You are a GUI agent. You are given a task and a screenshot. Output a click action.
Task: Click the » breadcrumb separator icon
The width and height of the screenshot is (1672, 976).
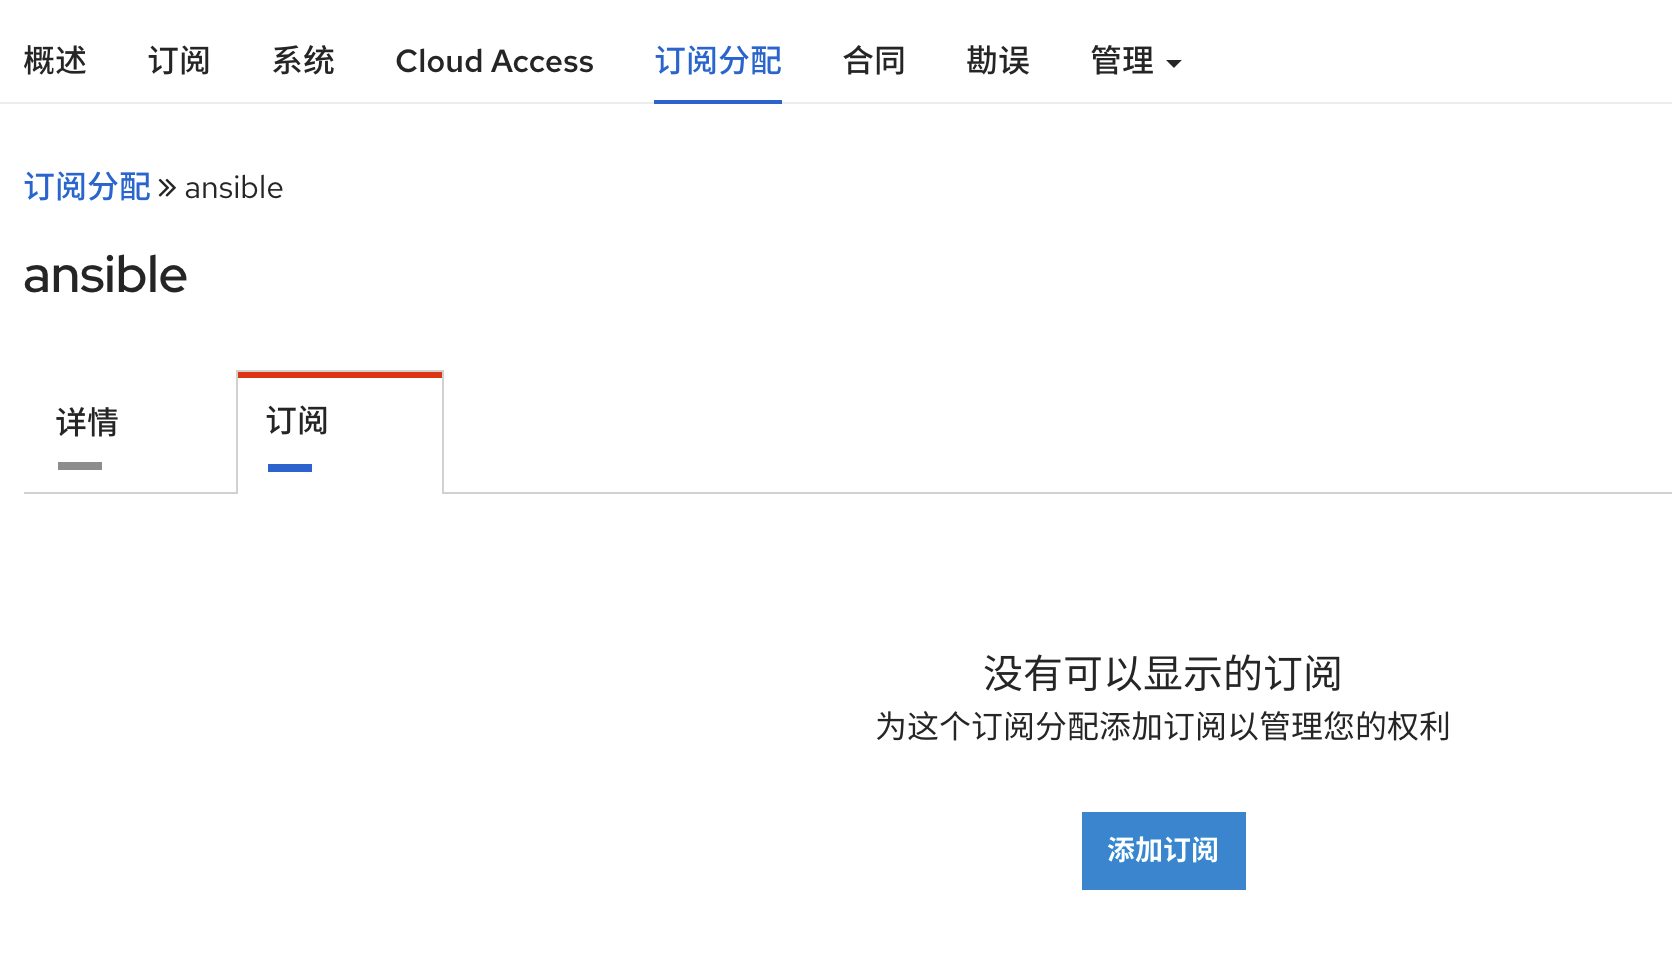(x=167, y=188)
